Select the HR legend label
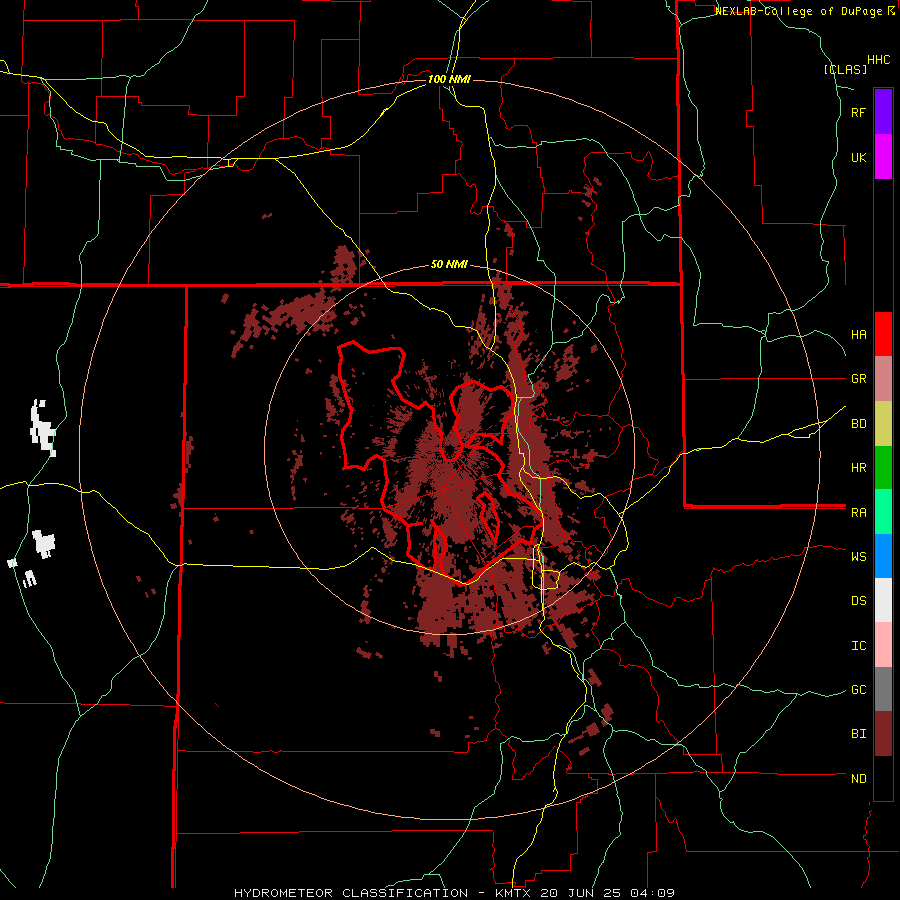Image resolution: width=900 pixels, height=900 pixels. click(859, 468)
